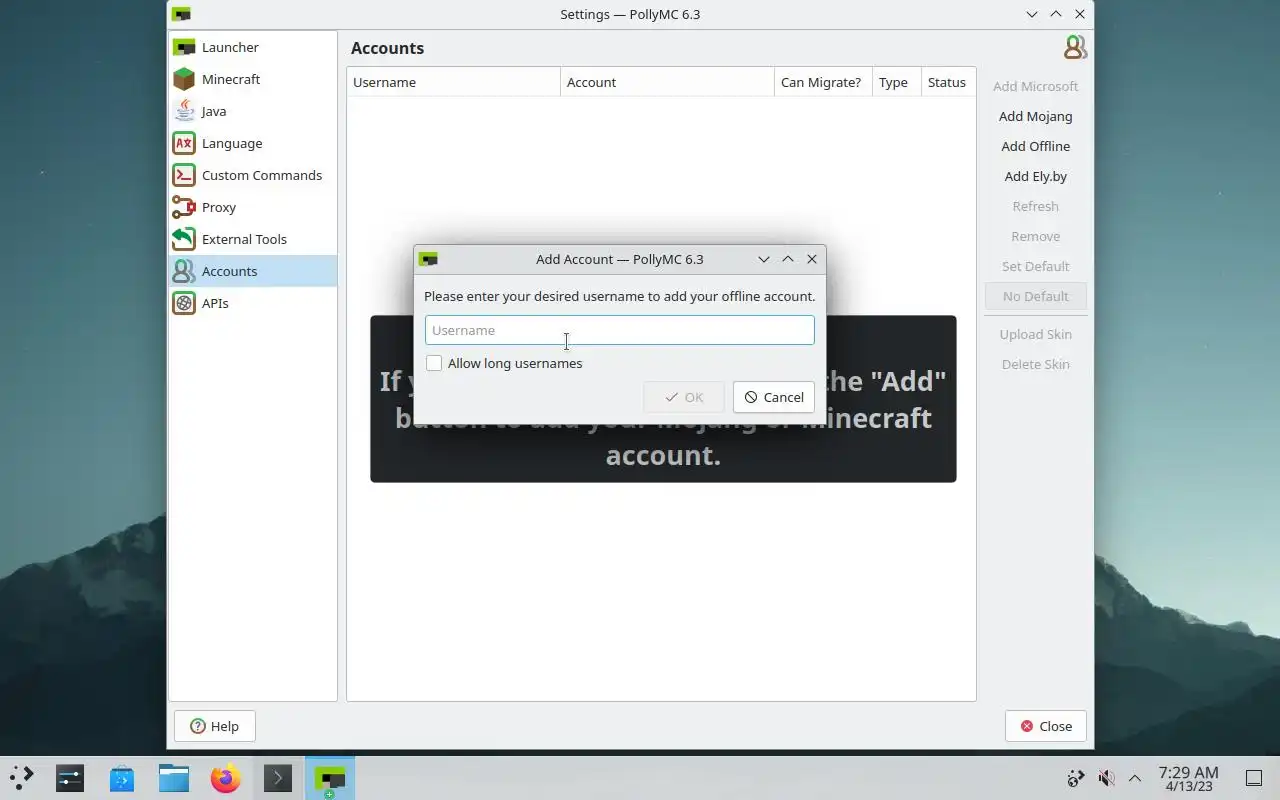The image size is (1280, 800).
Task: Click the muted volume tray icon
Action: click(x=1106, y=778)
